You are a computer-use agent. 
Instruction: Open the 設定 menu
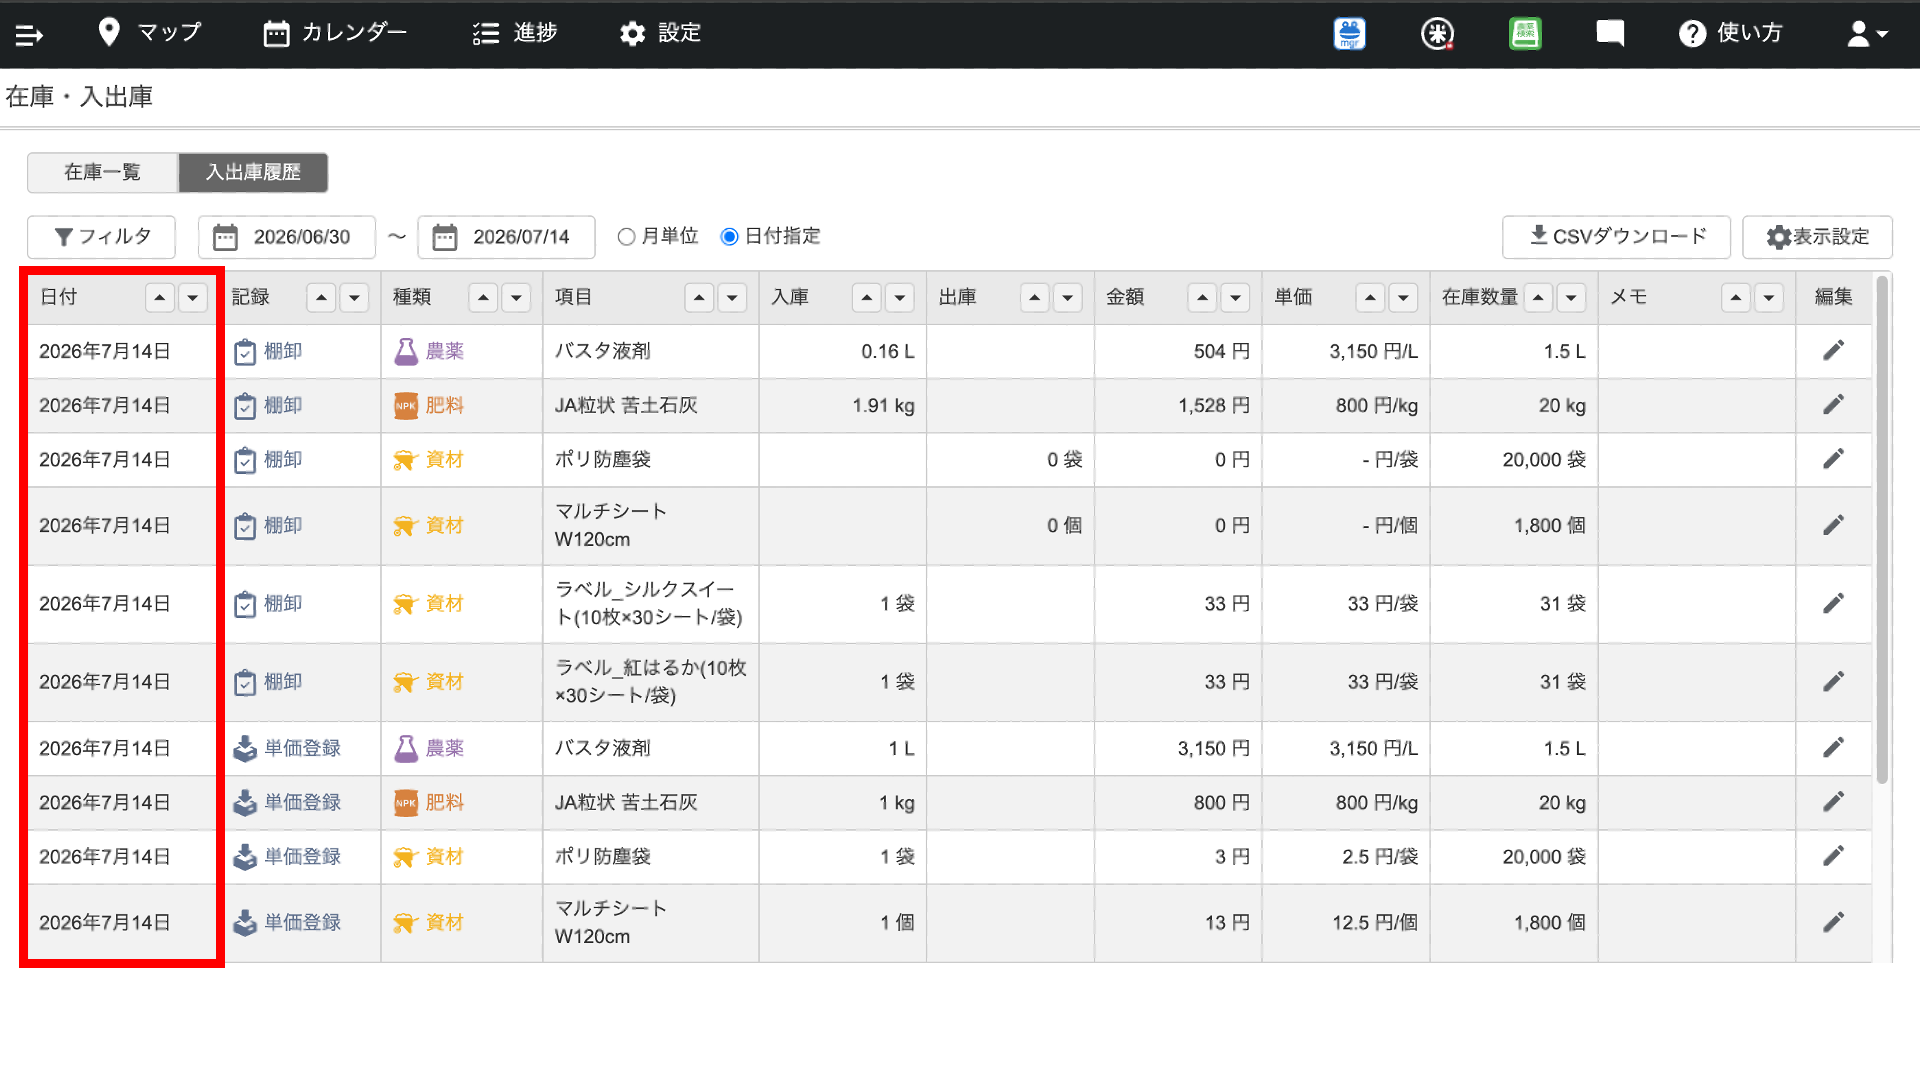[x=660, y=33]
